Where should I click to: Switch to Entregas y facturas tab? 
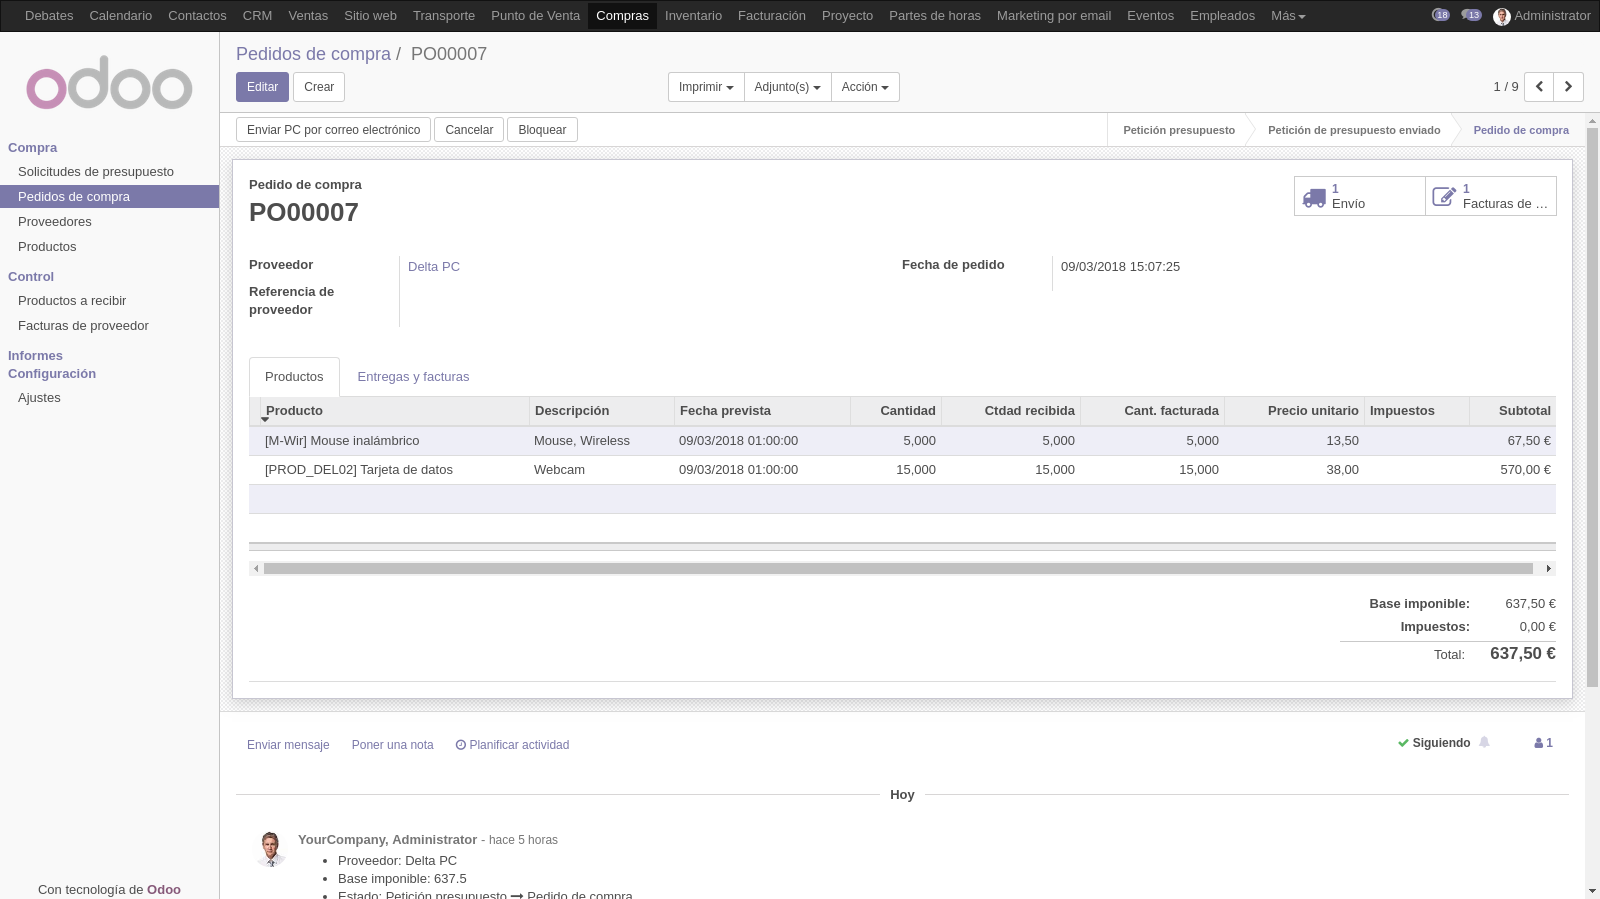click(413, 377)
